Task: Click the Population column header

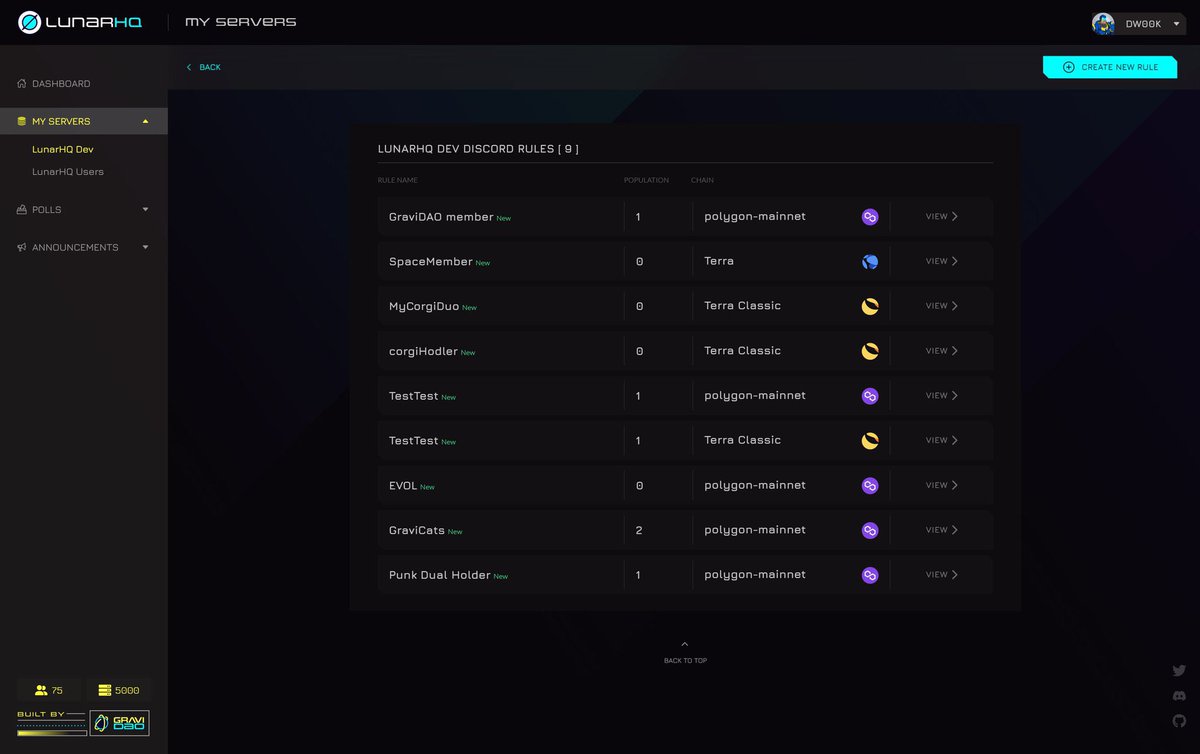Action: tap(646, 180)
